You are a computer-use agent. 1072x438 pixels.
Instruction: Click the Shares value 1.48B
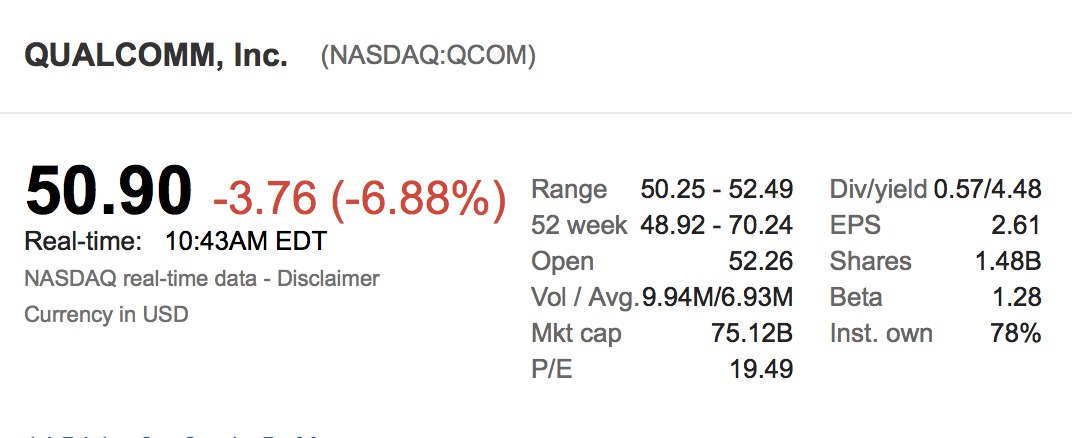pyautogui.click(x=1008, y=261)
